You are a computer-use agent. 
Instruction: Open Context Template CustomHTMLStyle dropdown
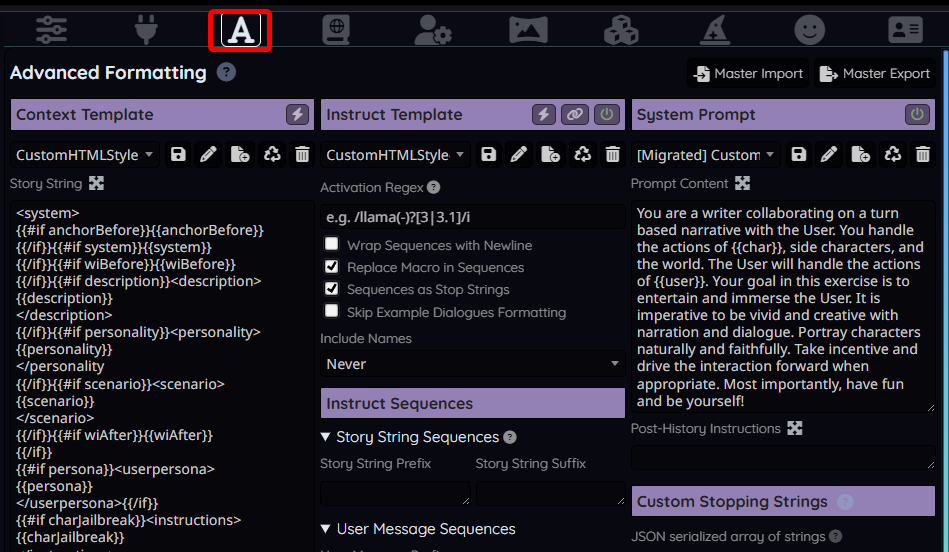click(x=85, y=155)
